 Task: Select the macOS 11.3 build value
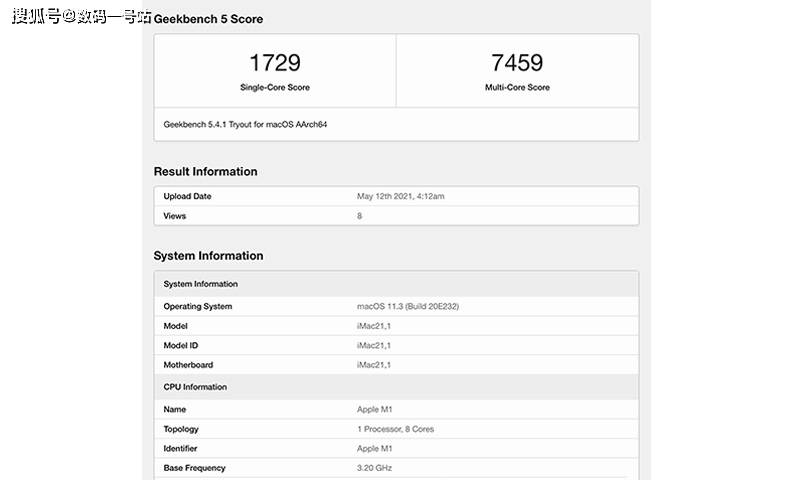[406, 307]
